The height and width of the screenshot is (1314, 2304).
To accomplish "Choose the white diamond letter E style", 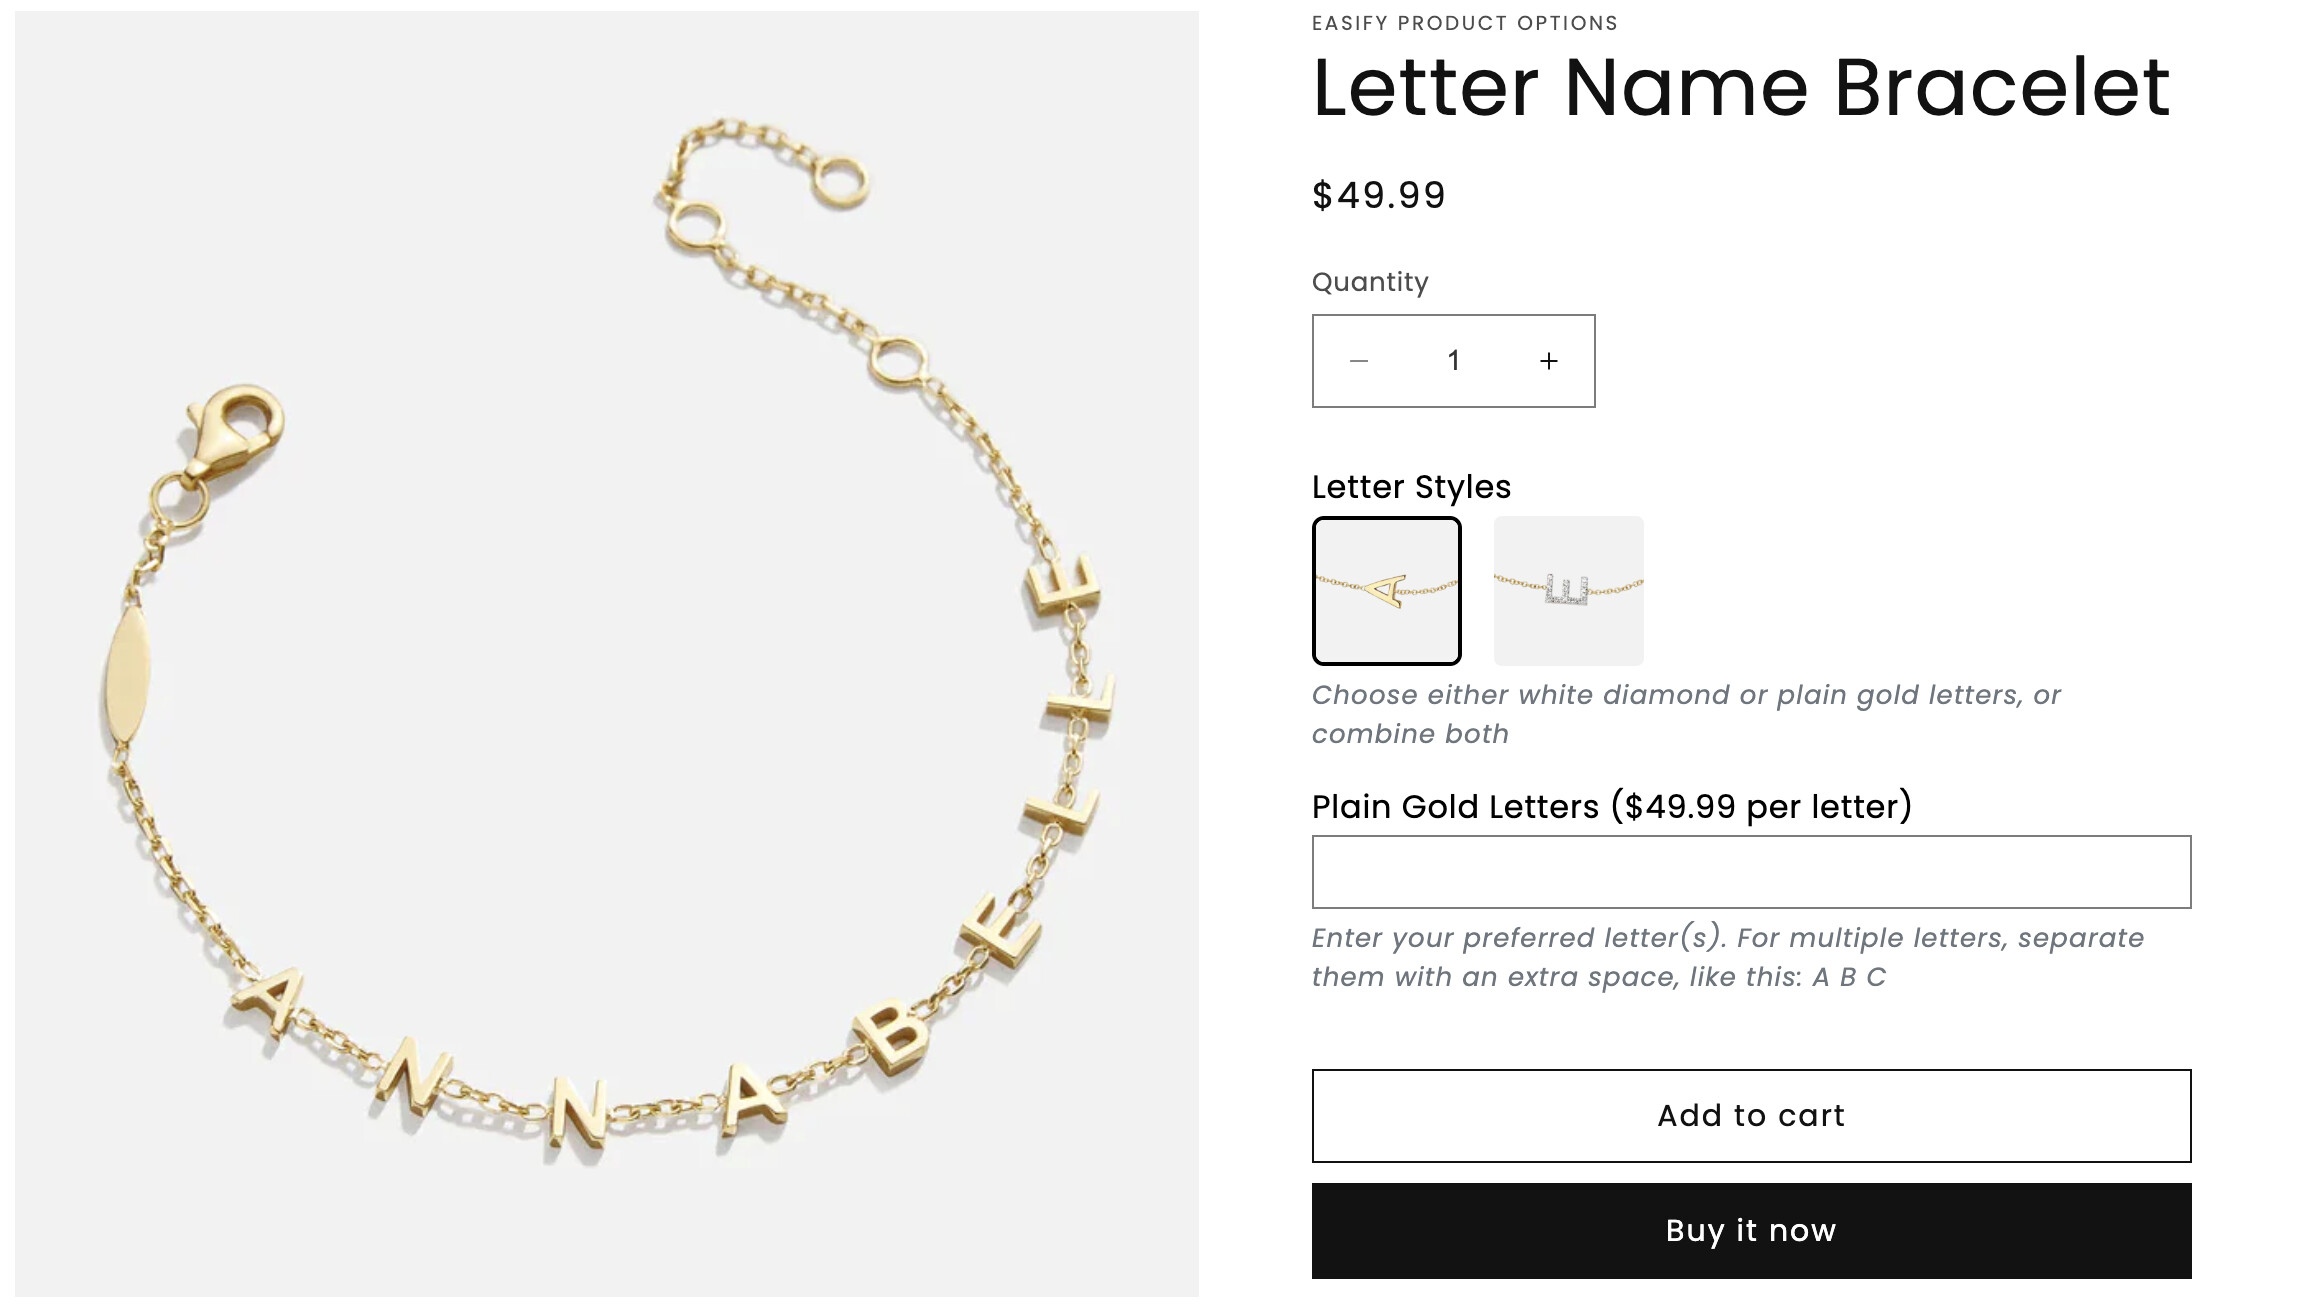I will tap(1568, 591).
